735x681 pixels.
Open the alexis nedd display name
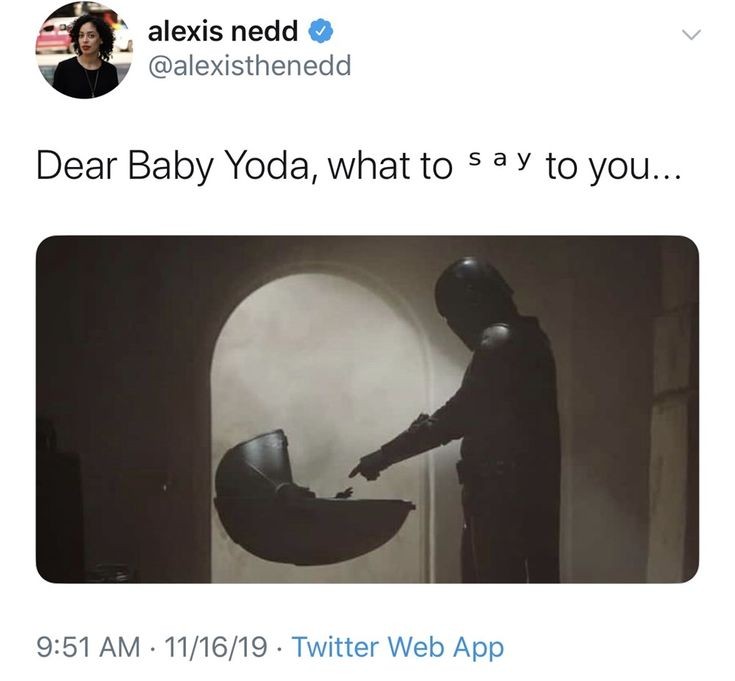click(223, 31)
